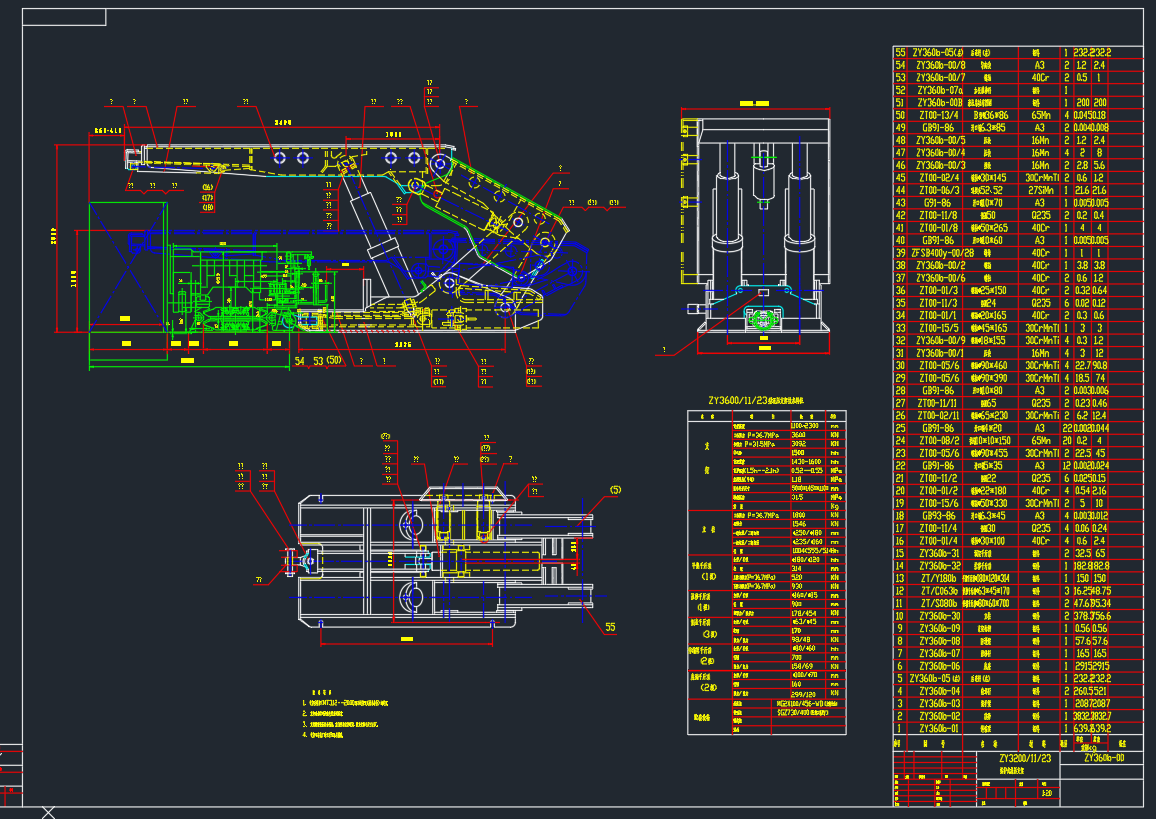Click ZT00-01/3 in row 36
Viewport: 1156px width, 819px height.
(939, 291)
